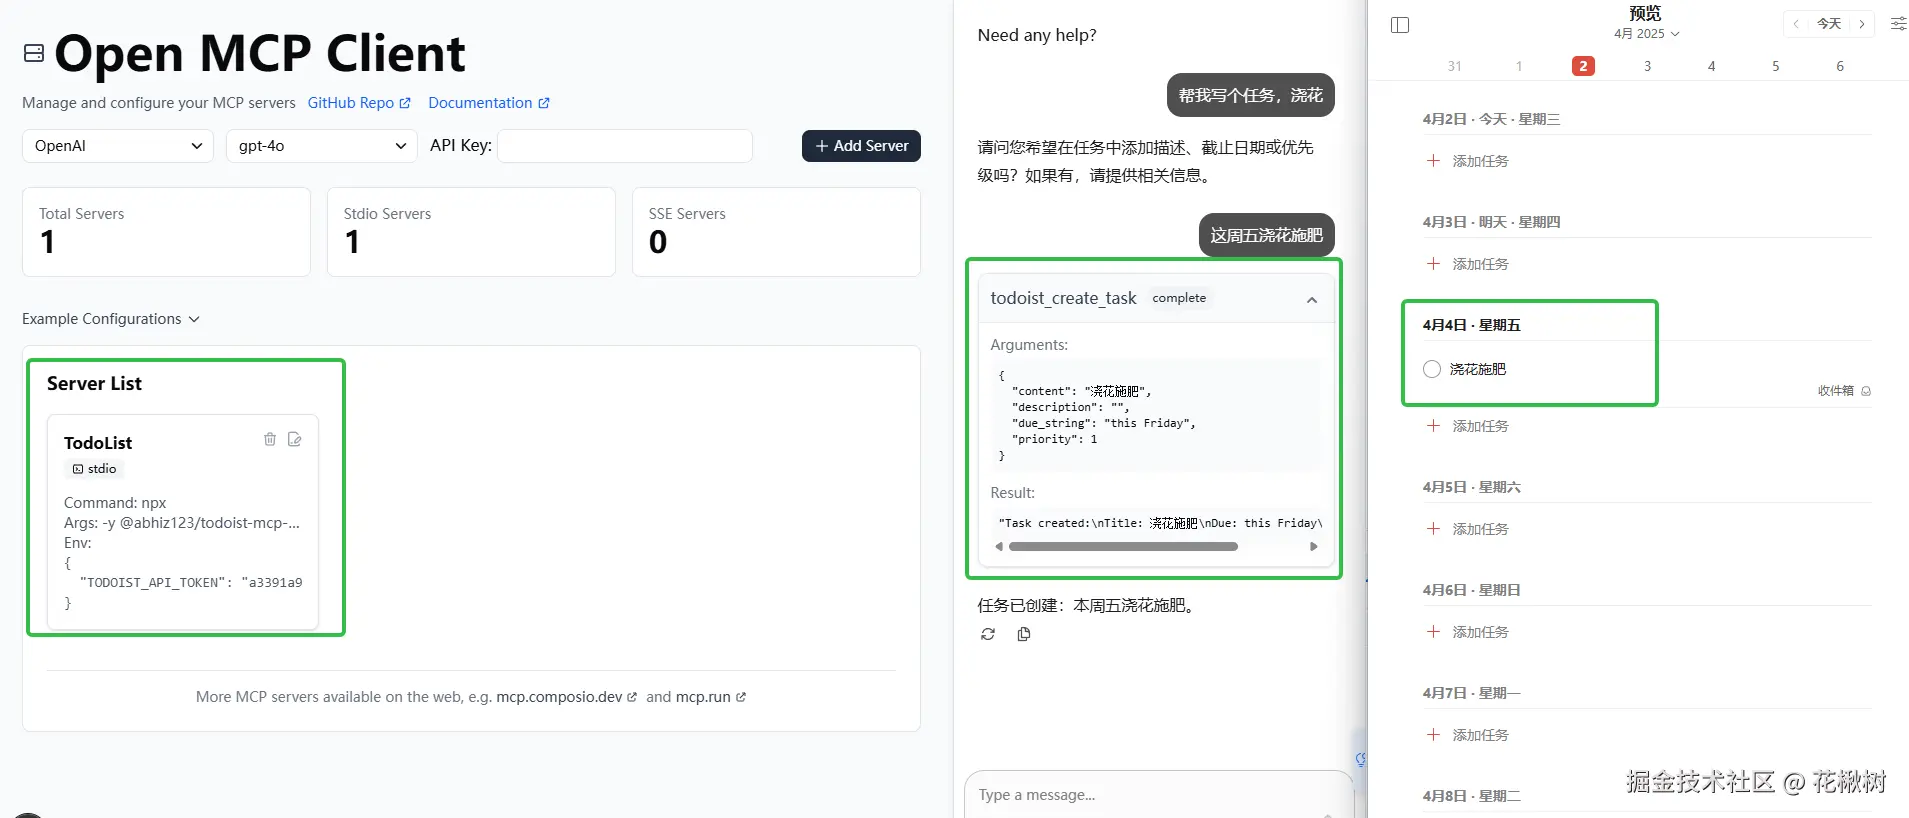Select day 3 in the week strip
This screenshot has height=818, width=1909.
coord(1647,66)
